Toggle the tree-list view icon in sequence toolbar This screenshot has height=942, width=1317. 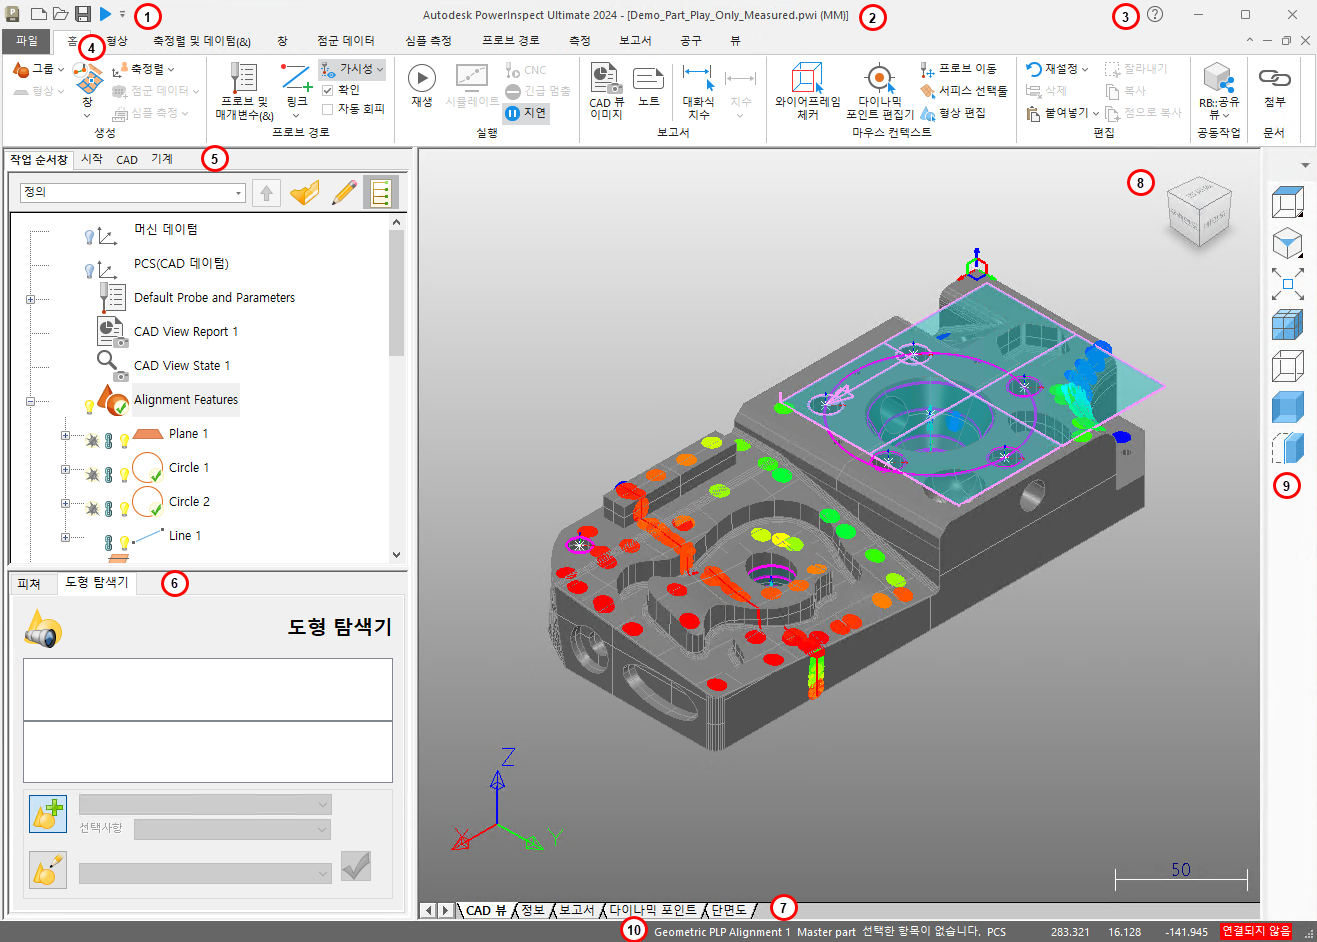(380, 193)
